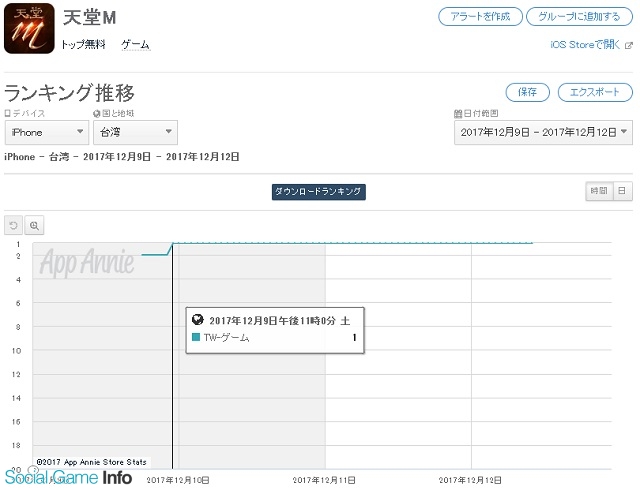The height and width of the screenshot is (490, 640).
Task: Click the グループに追加する button
Action: pos(579,17)
